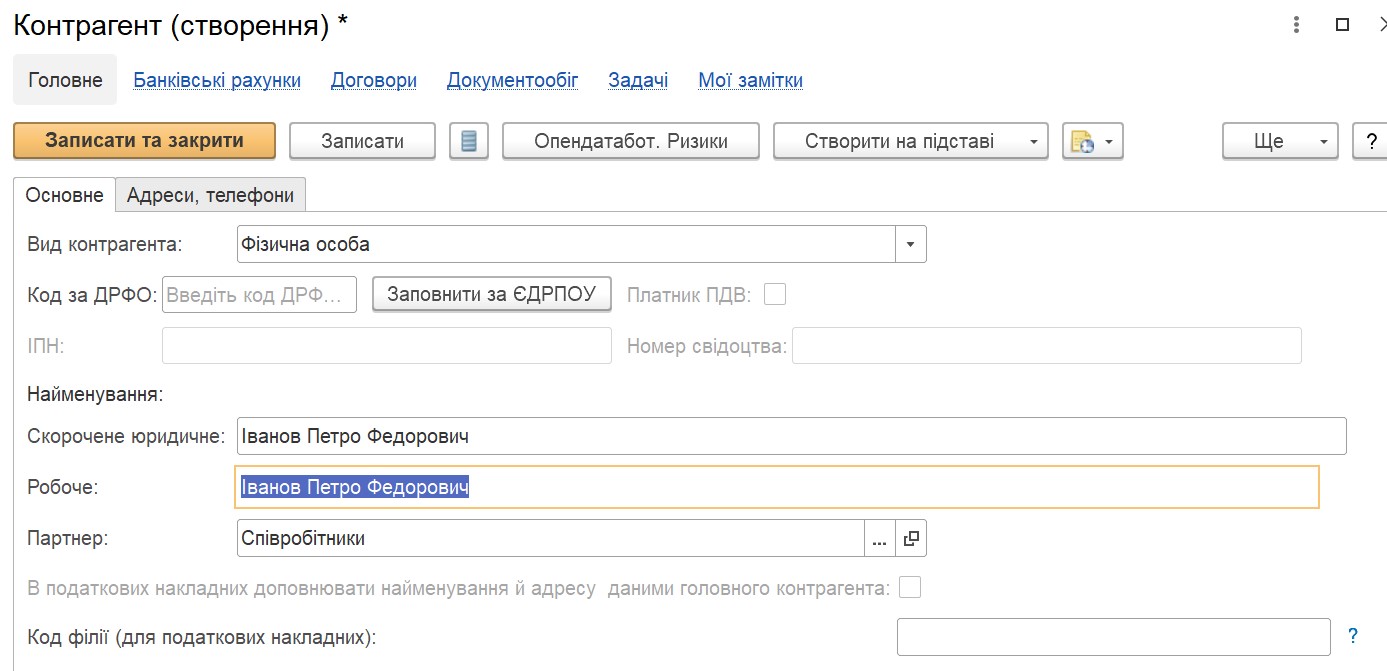Go to the Договори link
This screenshot has height=671, width=1387.
coord(374,81)
